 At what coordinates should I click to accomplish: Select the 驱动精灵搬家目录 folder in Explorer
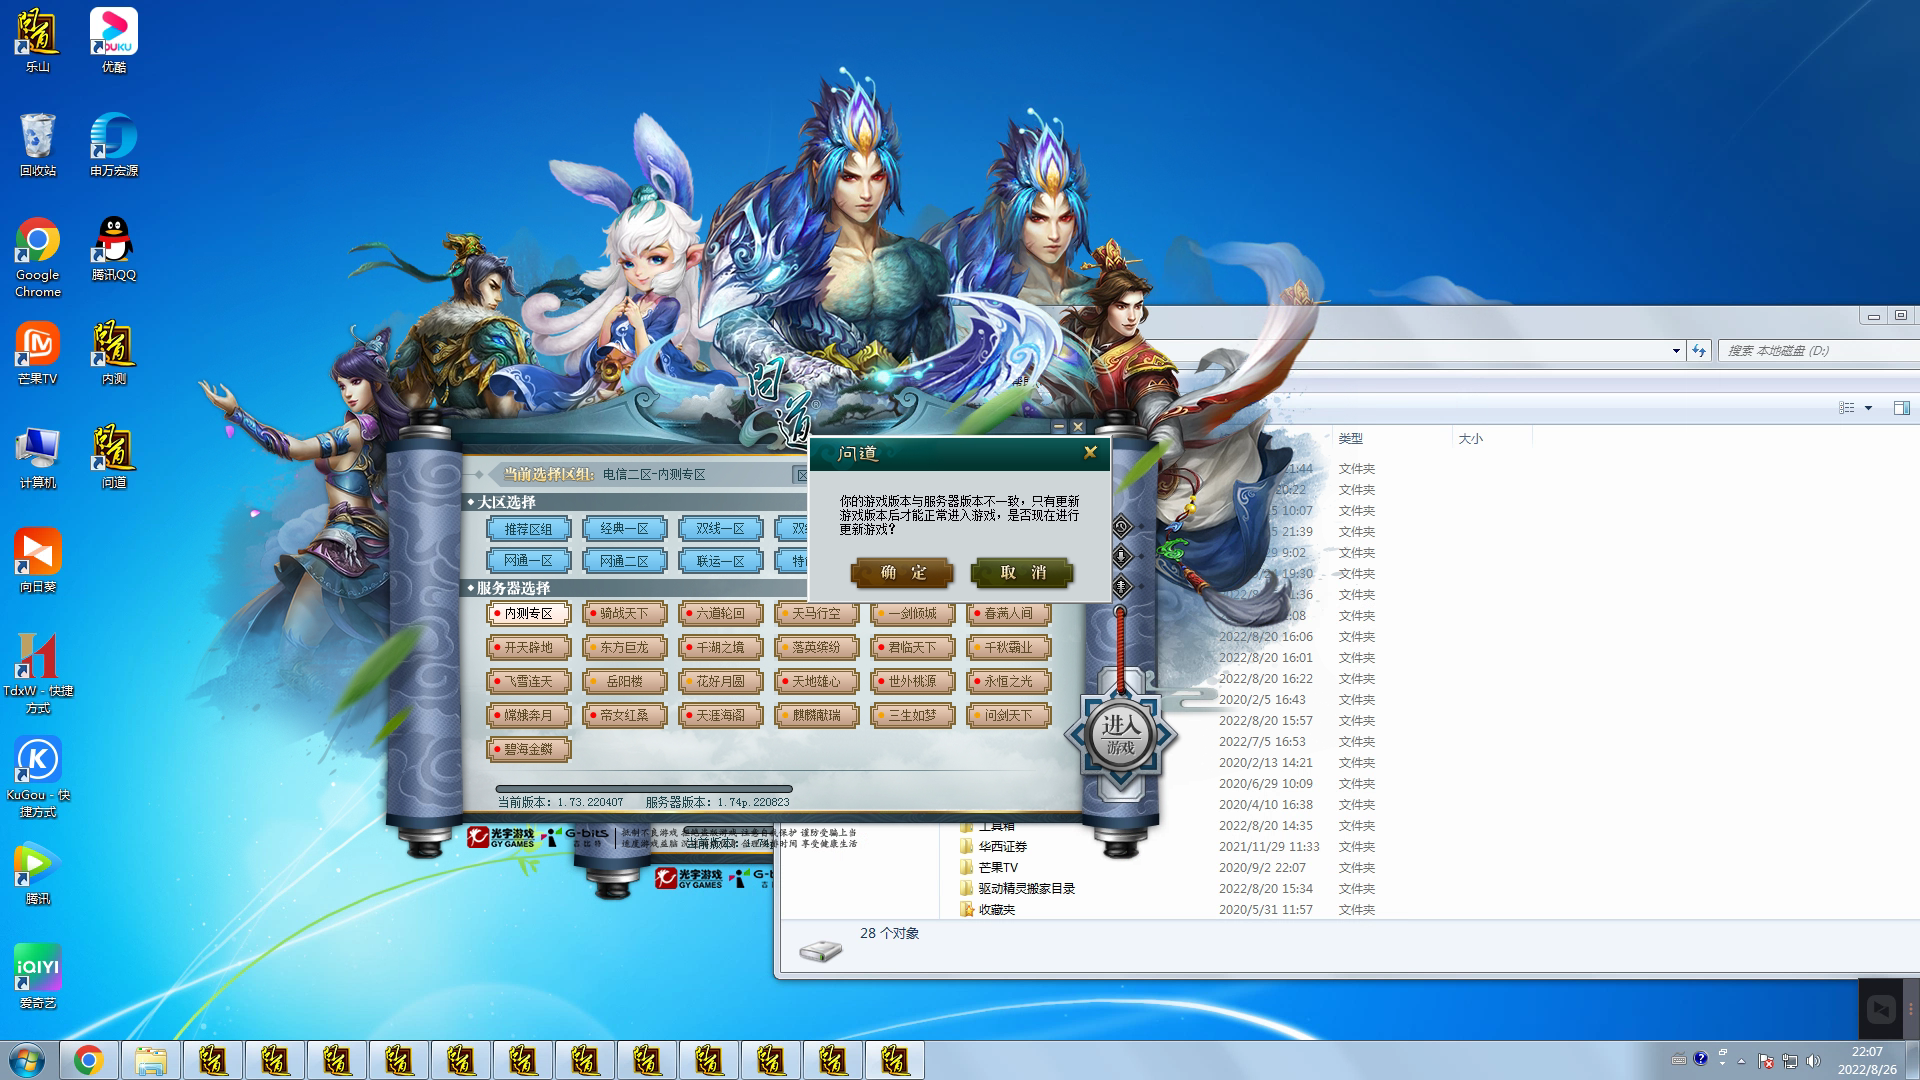pyautogui.click(x=1026, y=888)
